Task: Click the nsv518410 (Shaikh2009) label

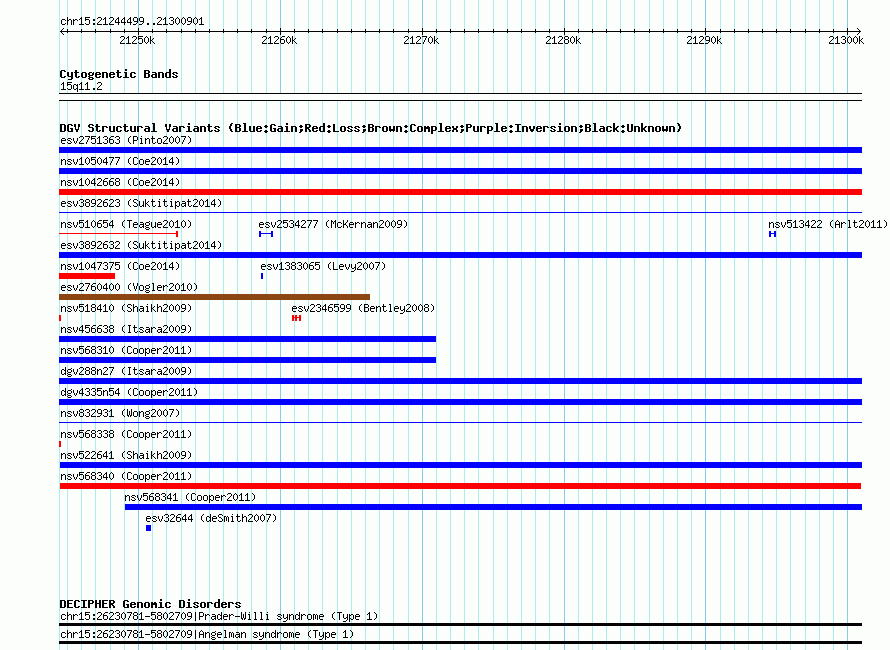Action: [126, 308]
